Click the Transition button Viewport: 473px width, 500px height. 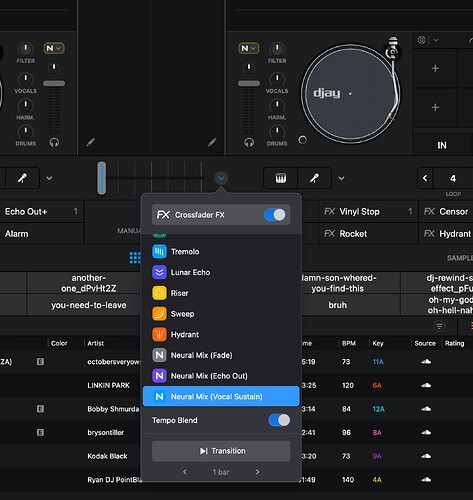[221, 451]
